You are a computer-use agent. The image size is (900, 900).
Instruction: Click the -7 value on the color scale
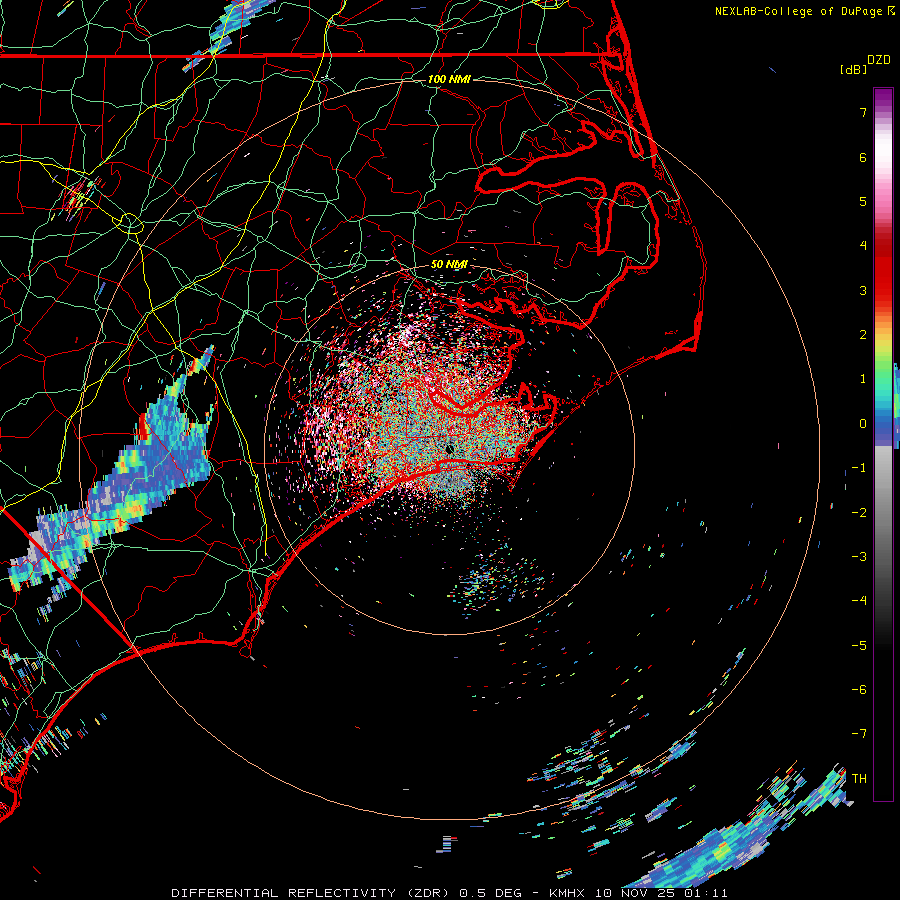click(859, 734)
